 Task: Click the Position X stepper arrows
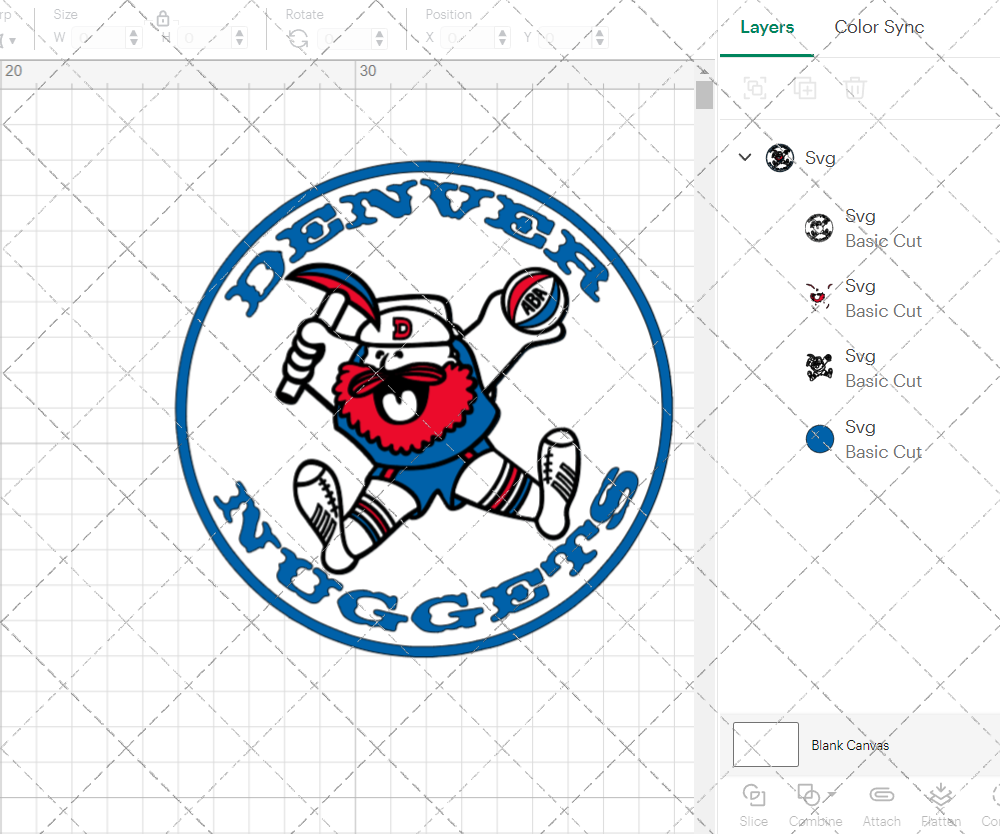(x=503, y=38)
